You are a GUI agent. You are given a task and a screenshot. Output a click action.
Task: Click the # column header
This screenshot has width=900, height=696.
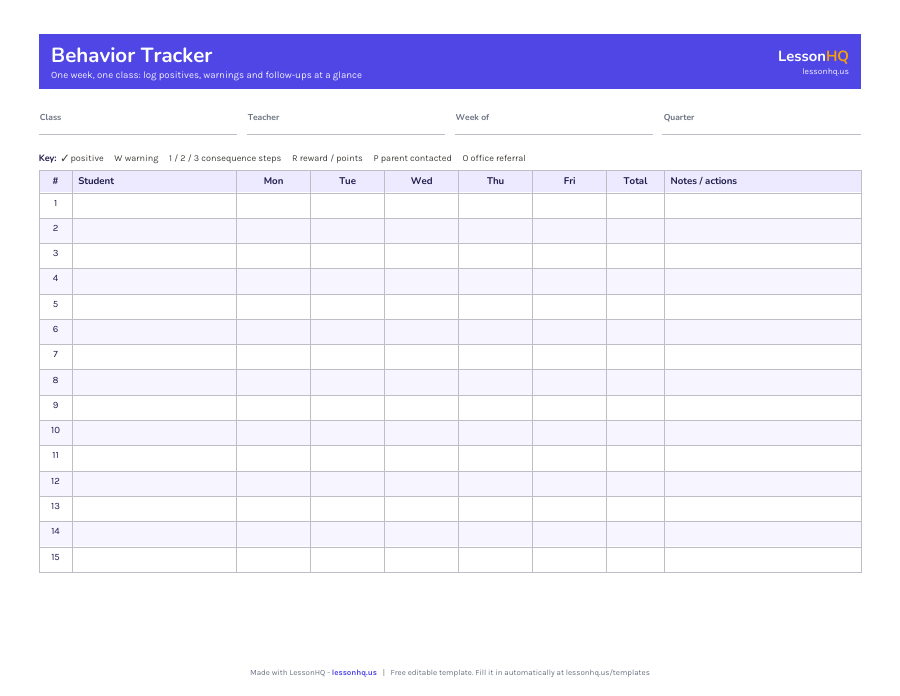click(x=56, y=181)
